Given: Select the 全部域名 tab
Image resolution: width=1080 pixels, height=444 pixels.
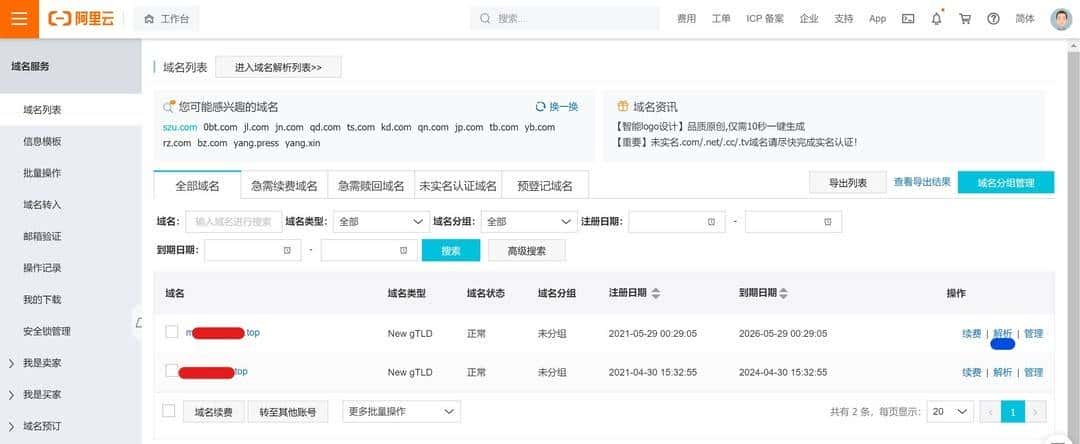Looking at the screenshot, I should (197, 185).
